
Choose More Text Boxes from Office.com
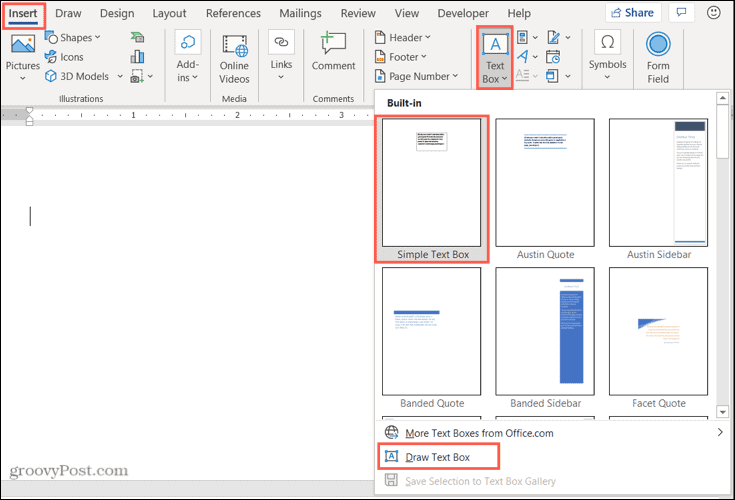click(479, 433)
